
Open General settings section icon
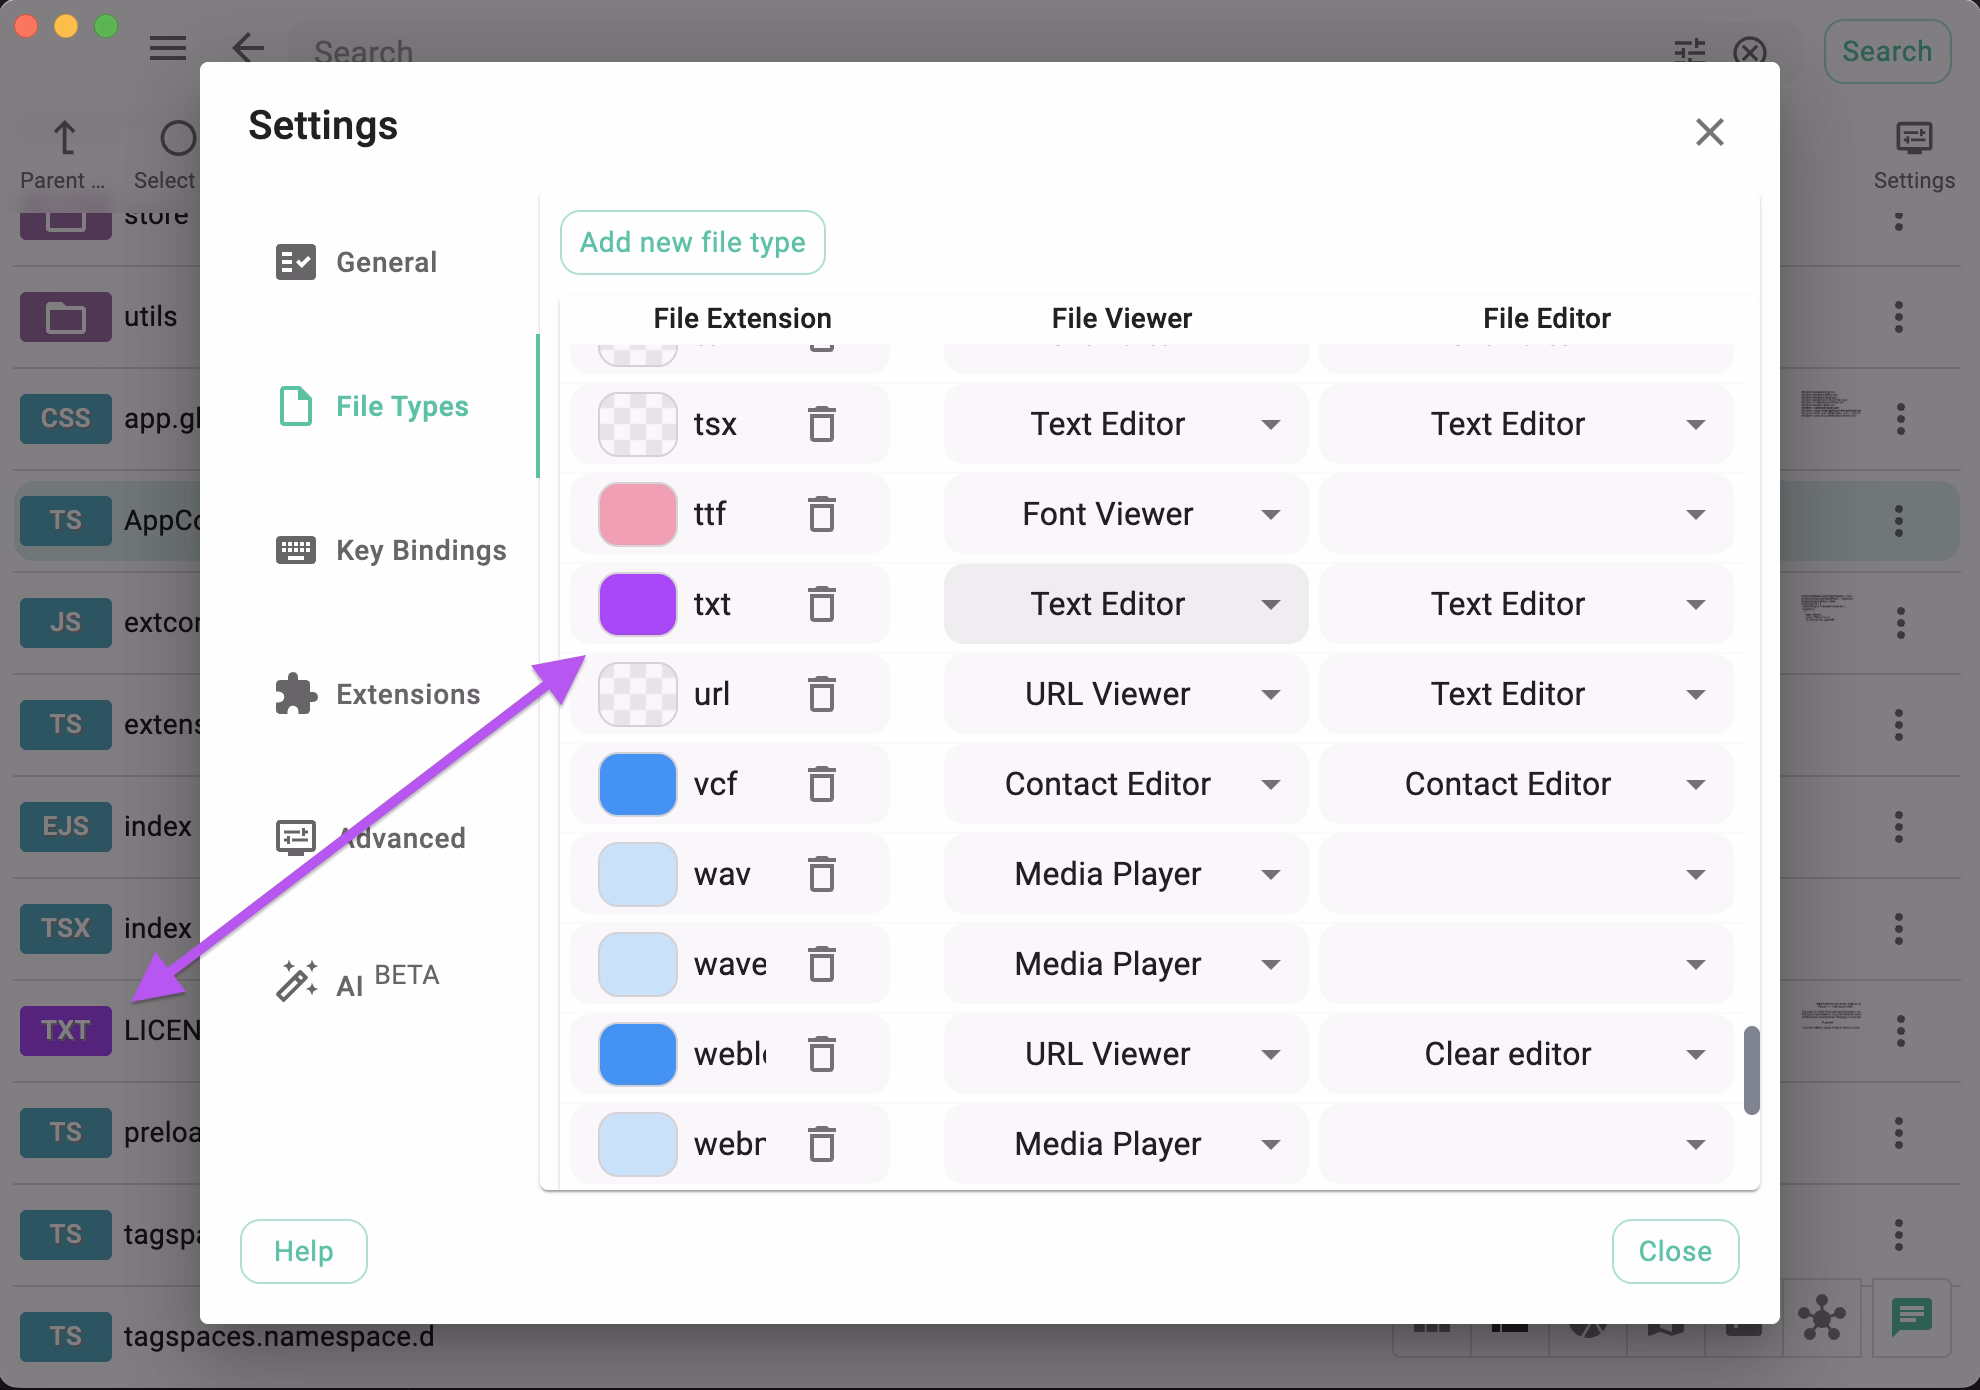296,262
